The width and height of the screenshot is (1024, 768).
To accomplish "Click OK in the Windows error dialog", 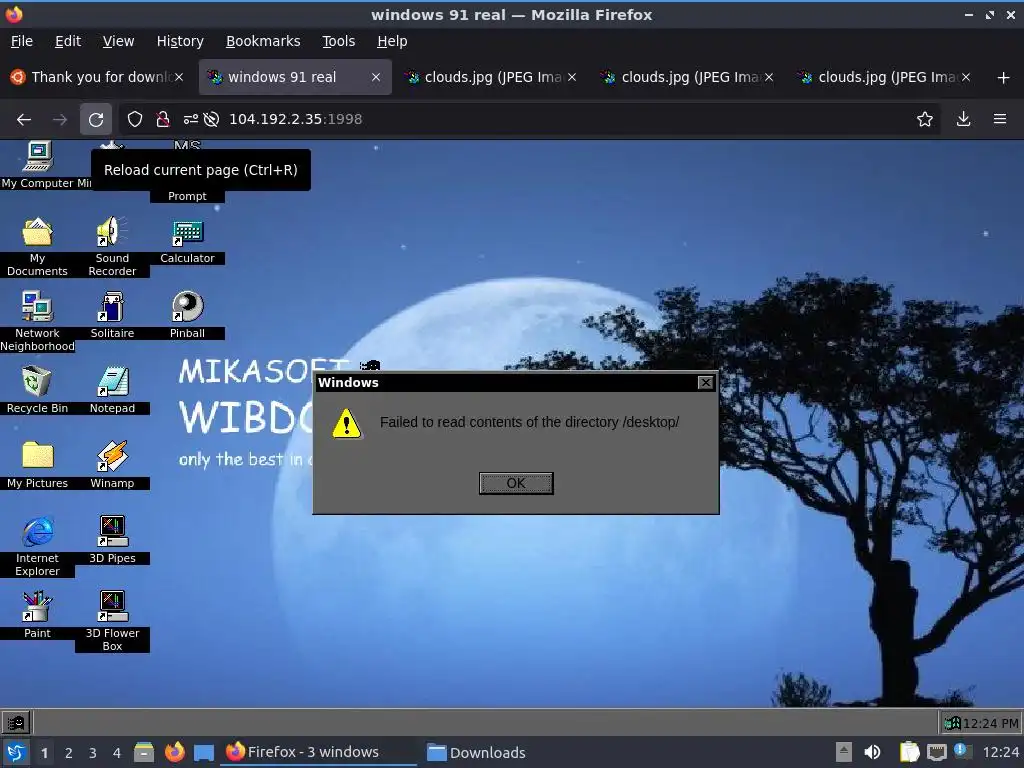I will (x=516, y=483).
